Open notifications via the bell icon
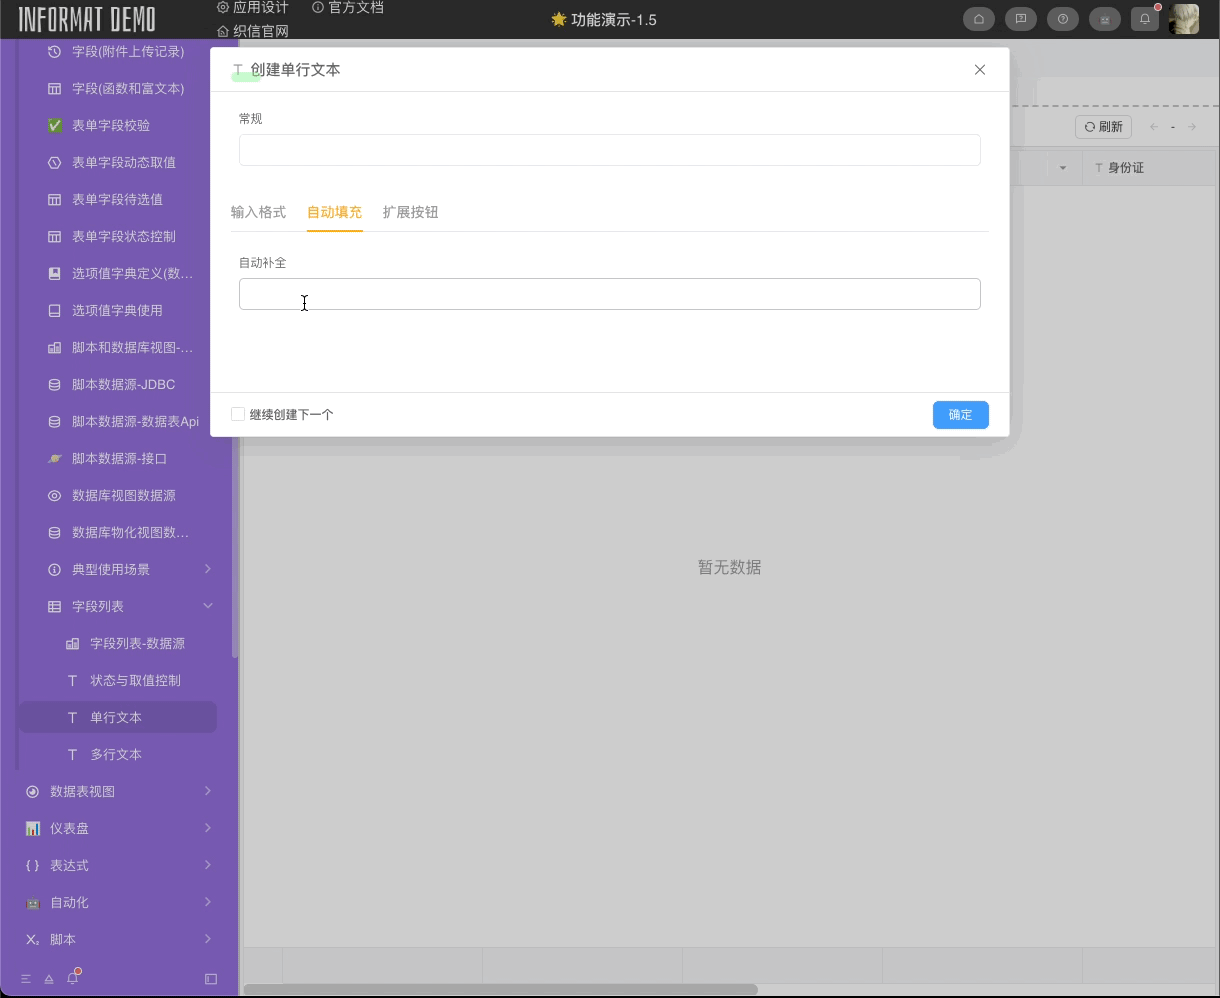 tap(1144, 18)
